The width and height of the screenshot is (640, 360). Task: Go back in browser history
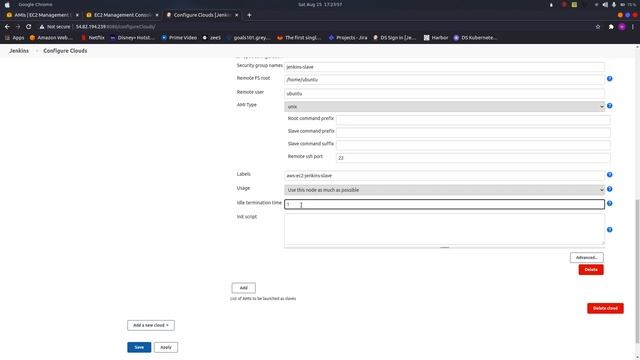(7, 27)
